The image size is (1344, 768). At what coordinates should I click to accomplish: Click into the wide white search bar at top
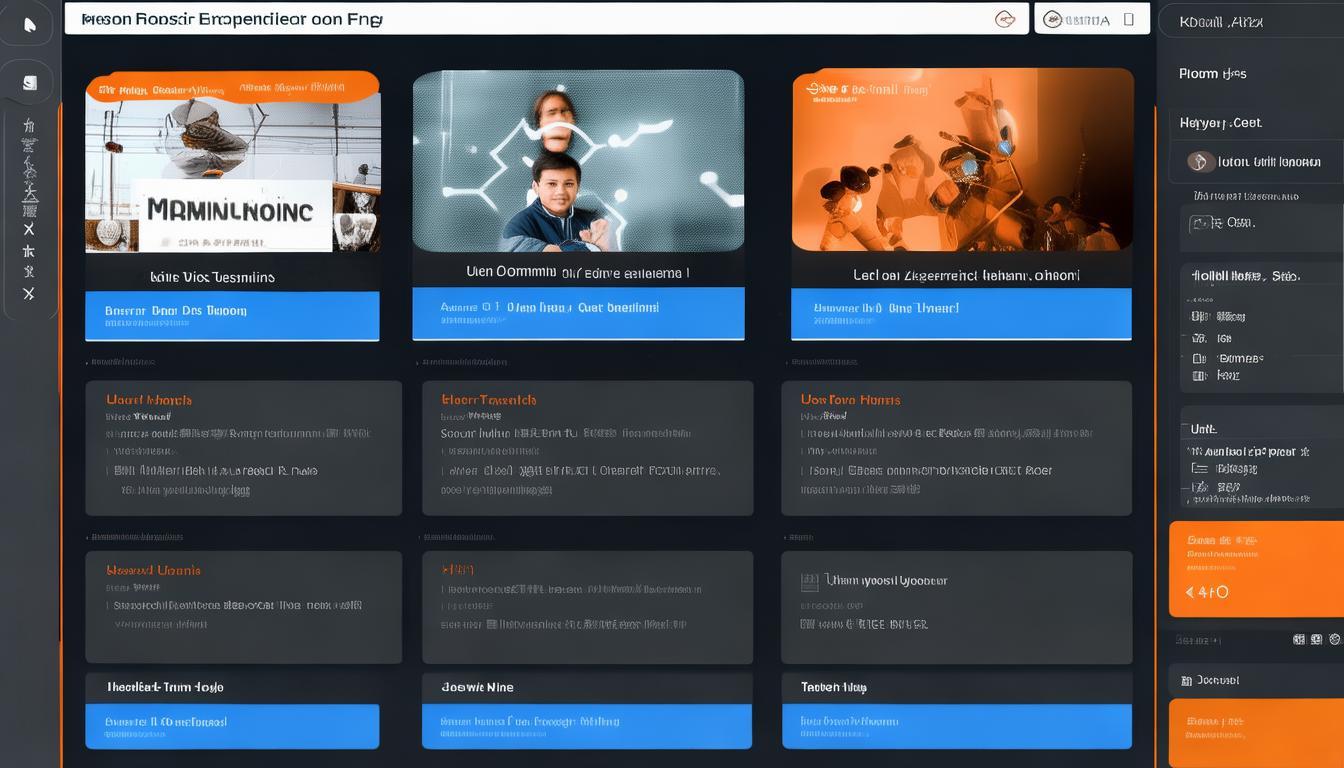point(546,18)
